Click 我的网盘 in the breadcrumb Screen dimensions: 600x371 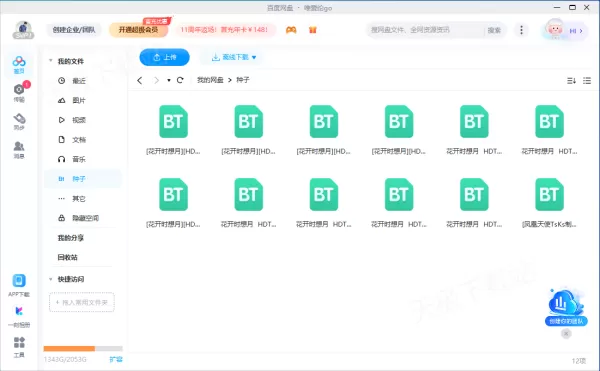pyautogui.click(x=210, y=80)
